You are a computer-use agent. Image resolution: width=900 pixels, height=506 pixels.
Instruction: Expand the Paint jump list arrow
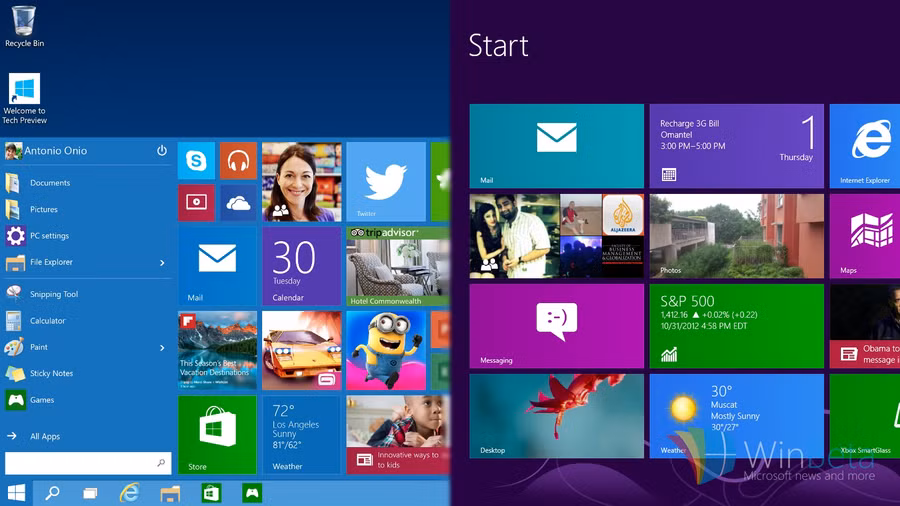(x=162, y=348)
